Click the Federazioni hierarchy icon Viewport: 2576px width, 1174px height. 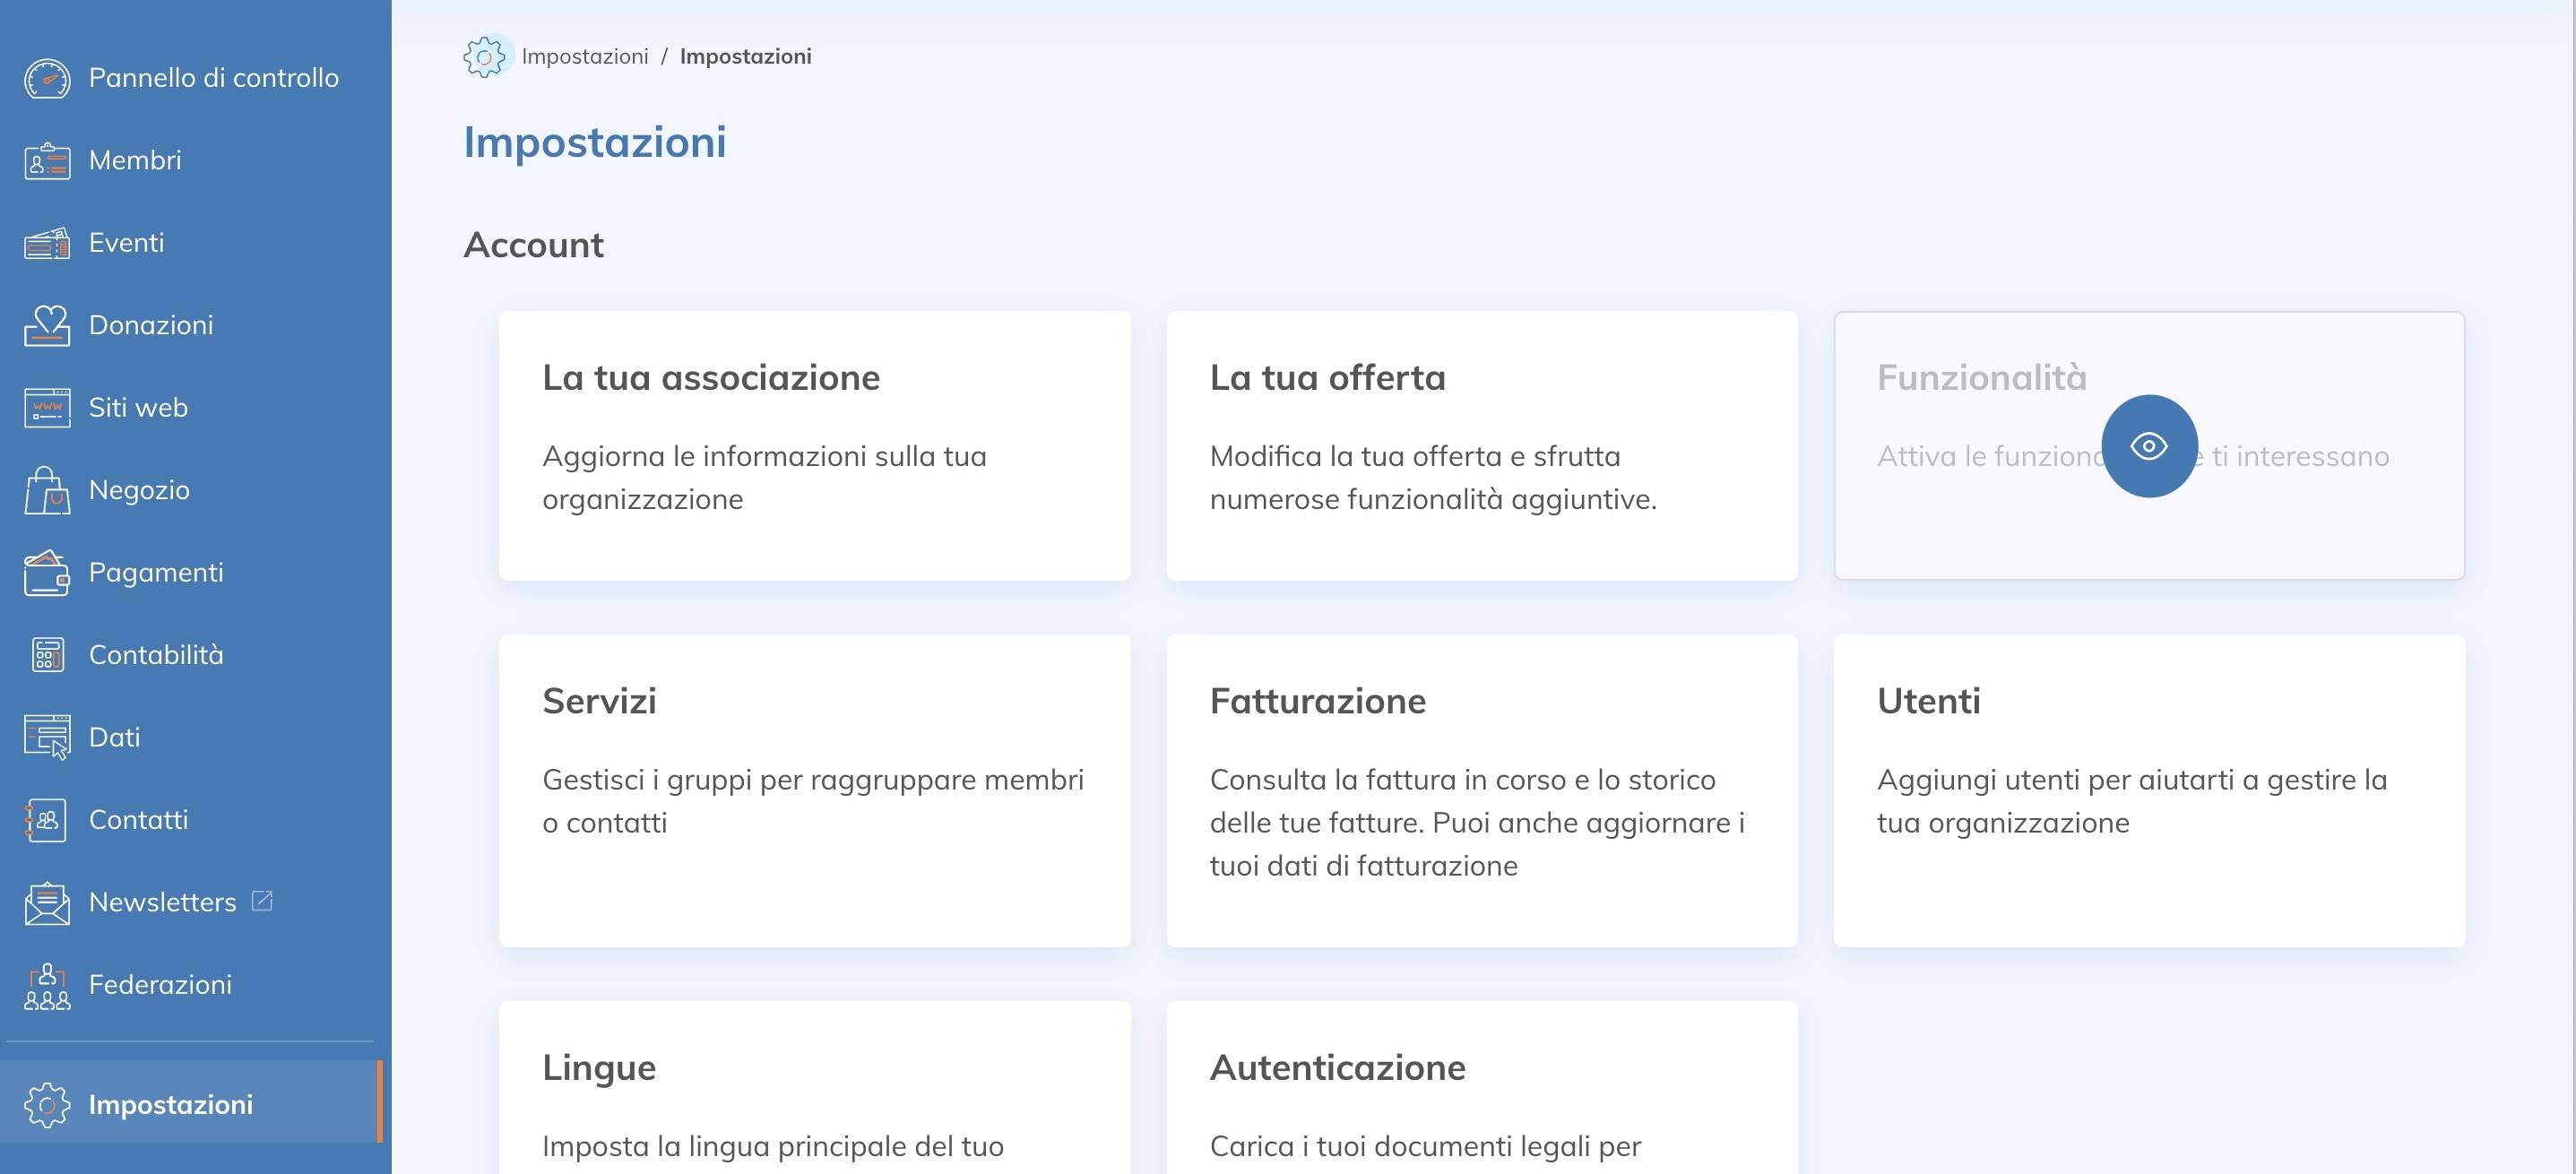click(x=47, y=986)
